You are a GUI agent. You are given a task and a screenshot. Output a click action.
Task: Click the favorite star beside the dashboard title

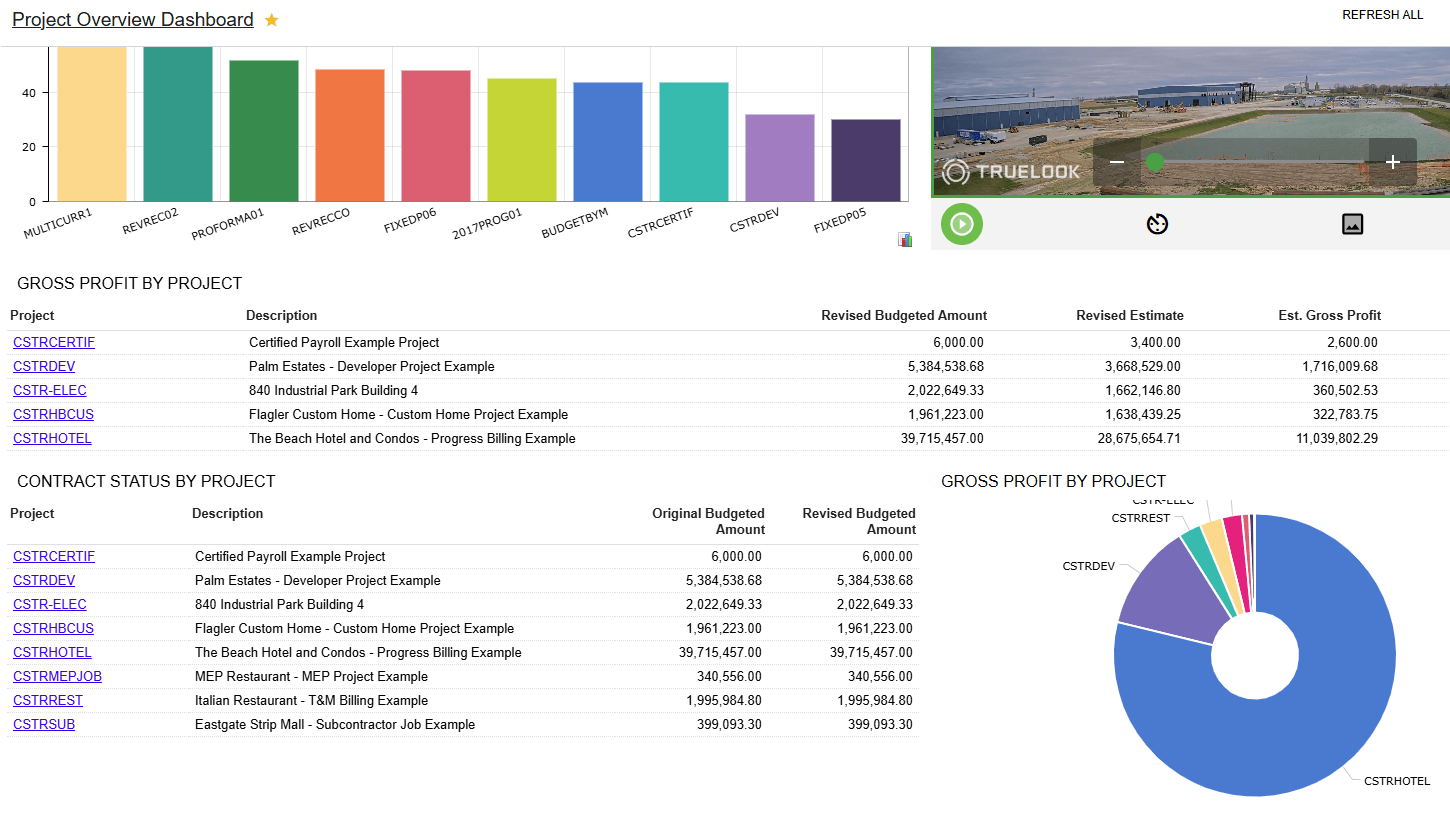pos(271,21)
